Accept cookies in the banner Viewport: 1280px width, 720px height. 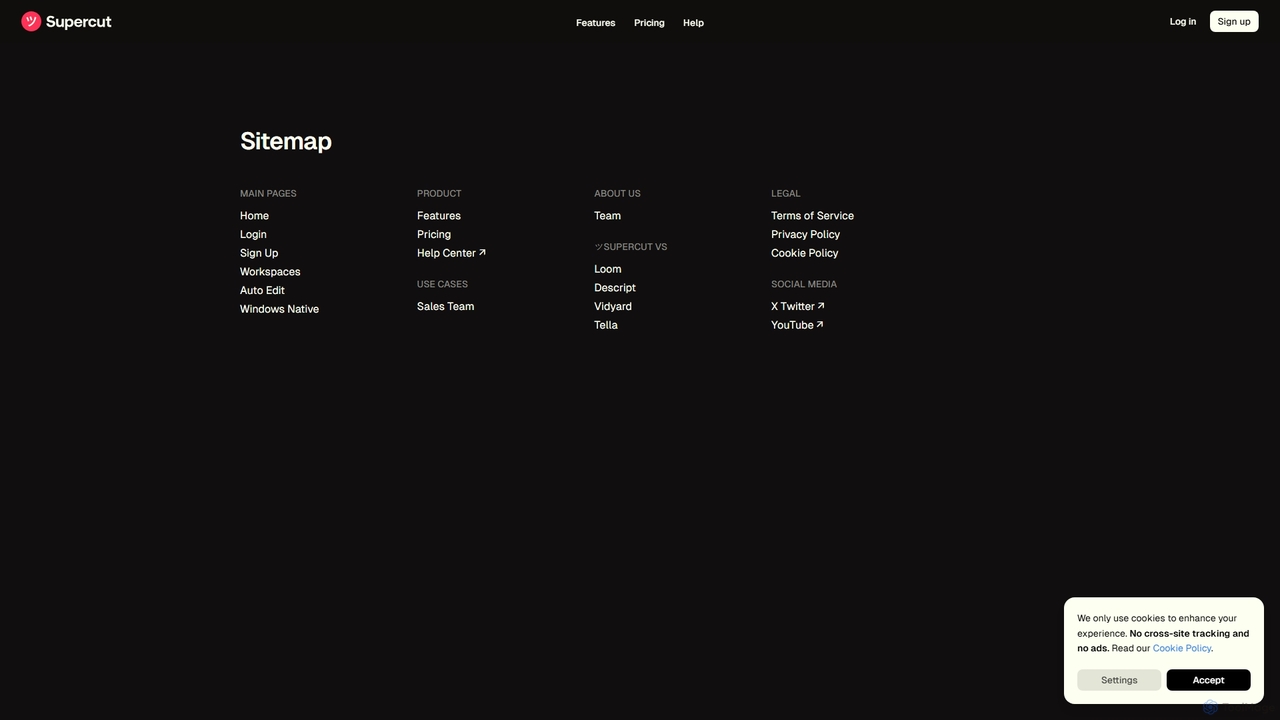(x=1208, y=680)
